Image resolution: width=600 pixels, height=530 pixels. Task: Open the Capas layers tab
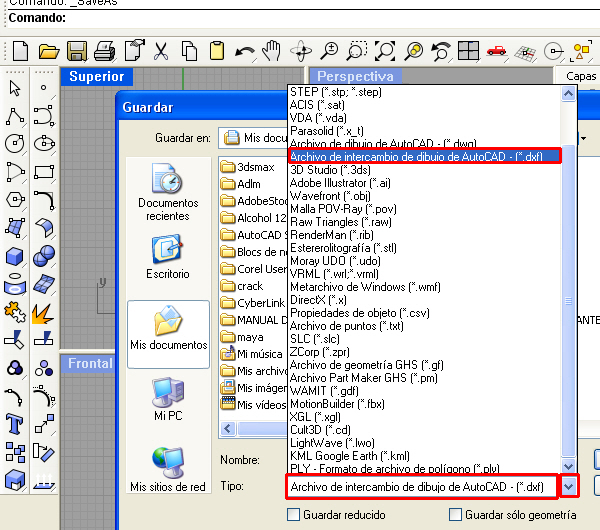coord(581,76)
